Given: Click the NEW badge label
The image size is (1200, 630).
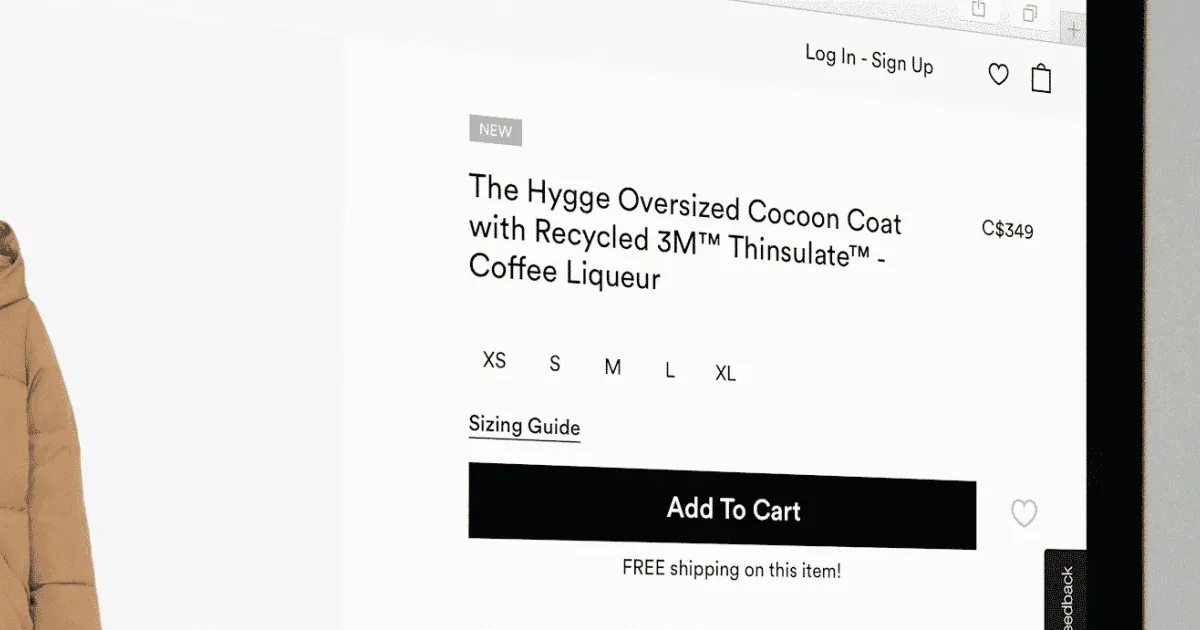Looking at the screenshot, I should coord(495,130).
